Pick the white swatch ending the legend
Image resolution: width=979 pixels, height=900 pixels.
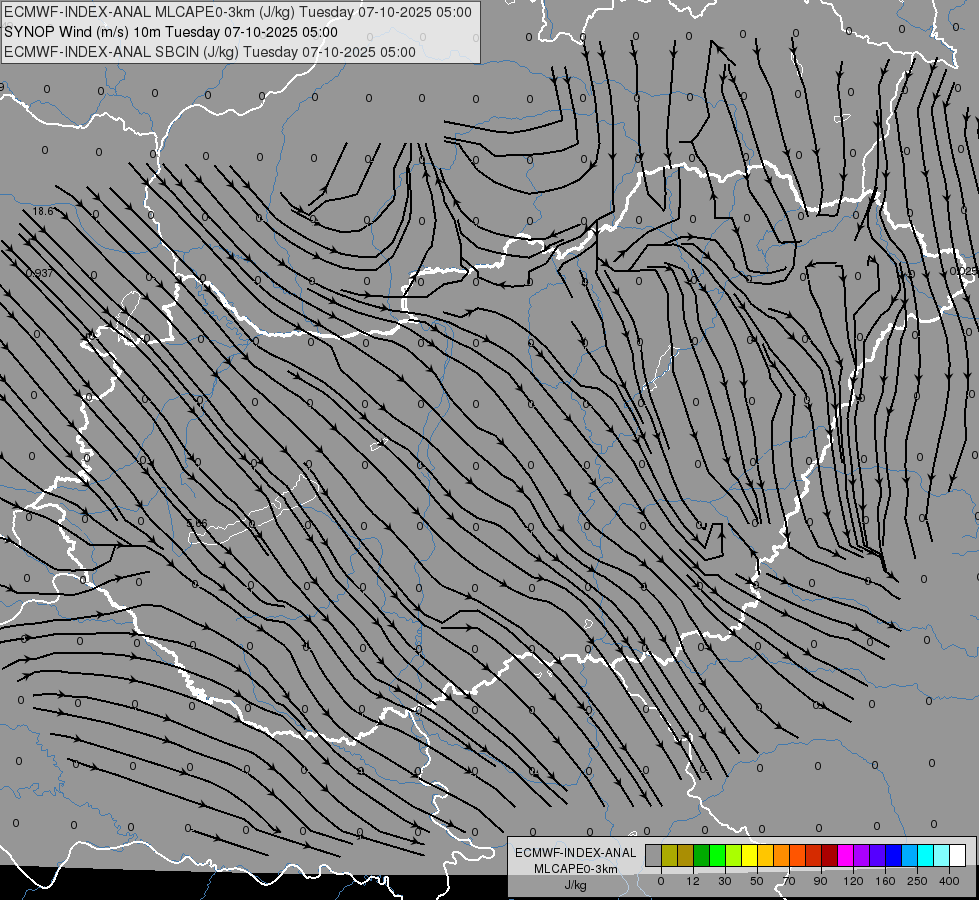pos(958,855)
